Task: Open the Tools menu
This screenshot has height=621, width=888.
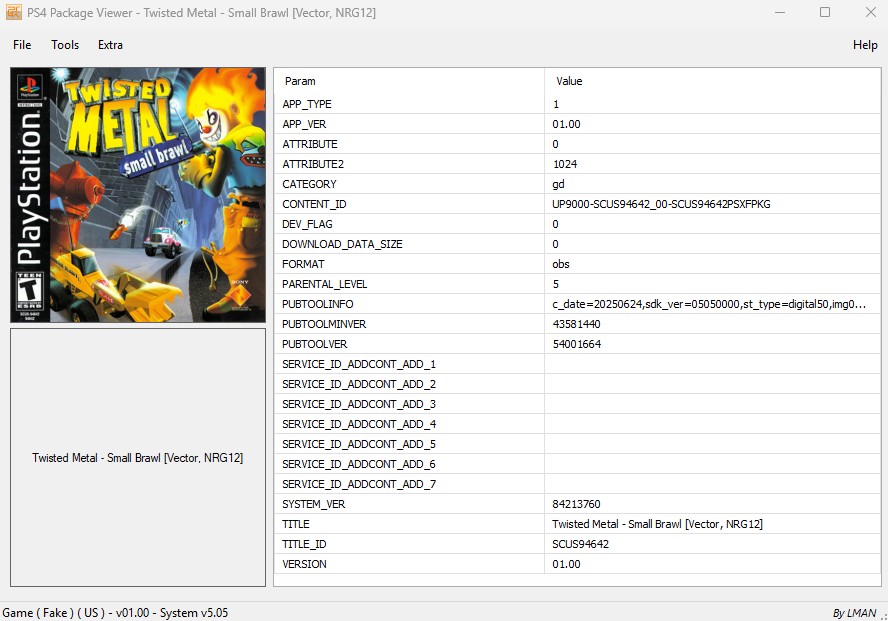Action: (x=65, y=45)
